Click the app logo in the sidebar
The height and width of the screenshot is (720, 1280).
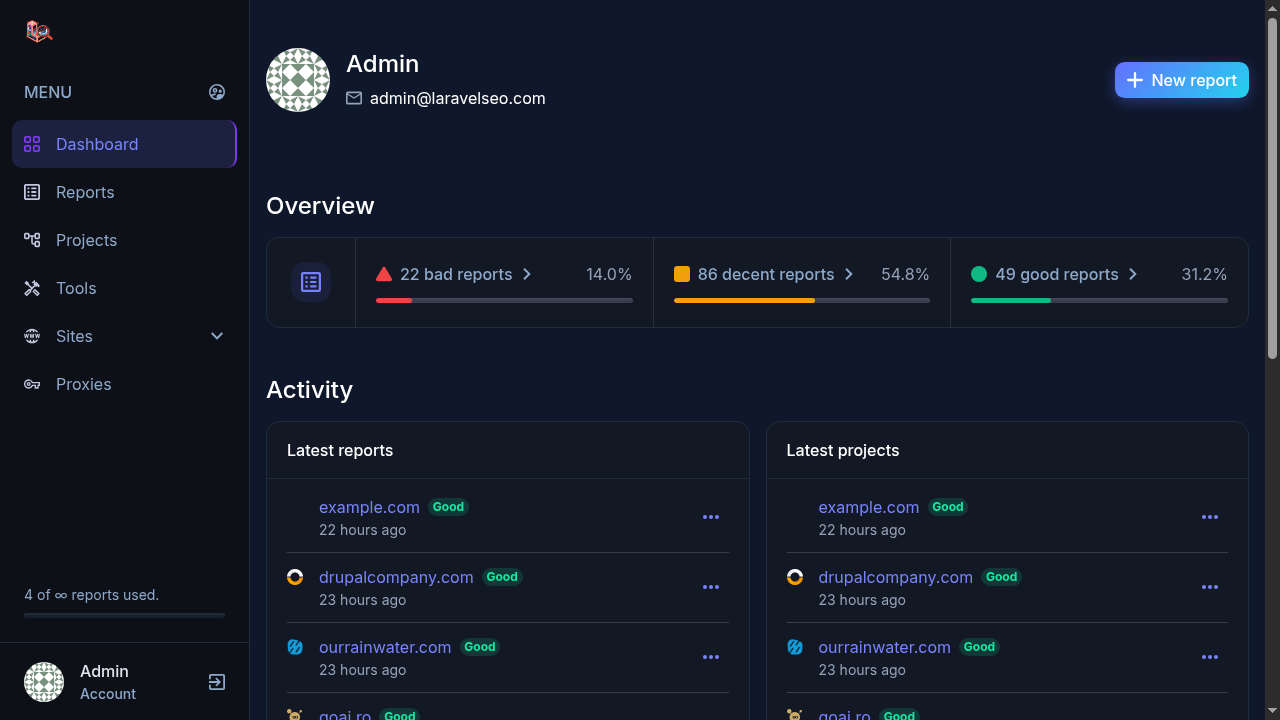click(39, 31)
